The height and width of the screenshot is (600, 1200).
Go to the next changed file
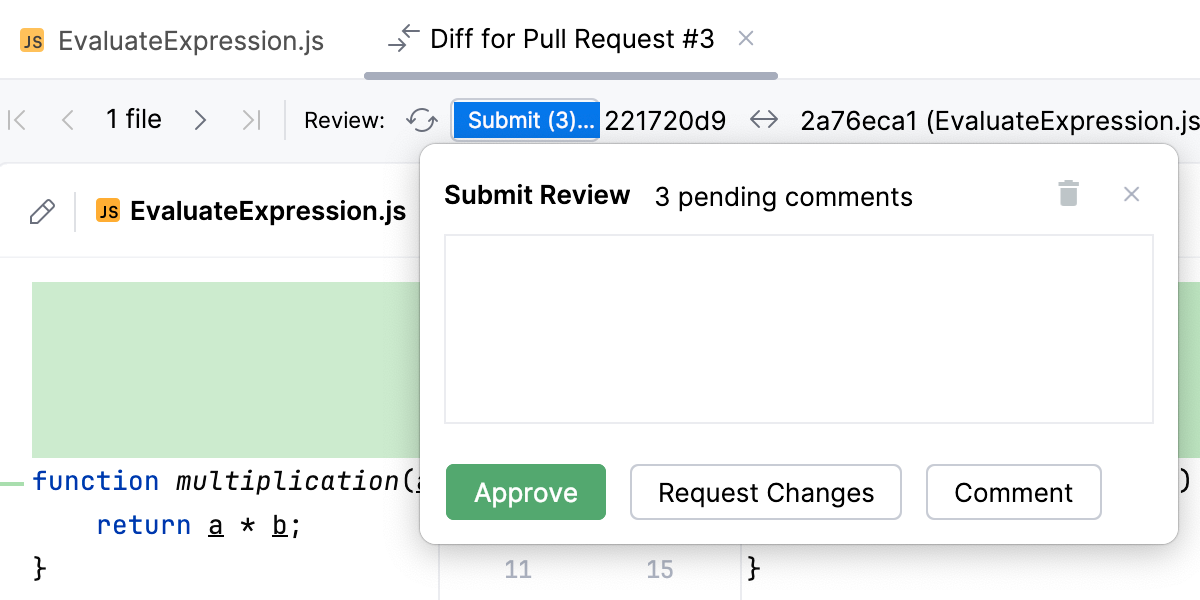coord(200,120)
